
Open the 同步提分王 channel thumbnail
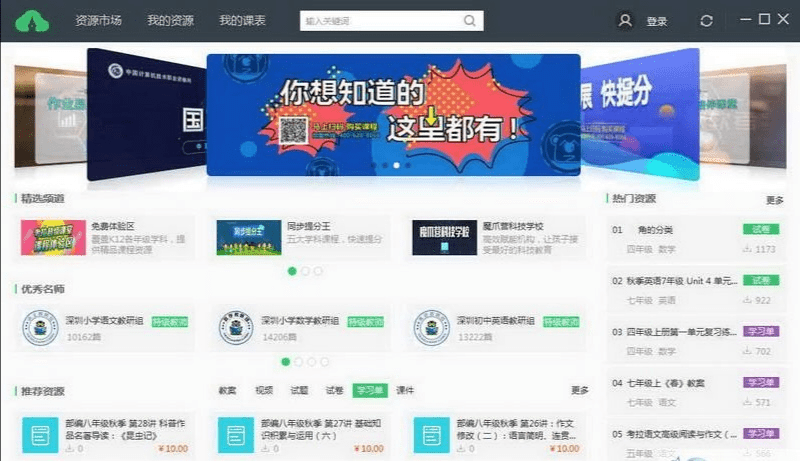point(248,237)
